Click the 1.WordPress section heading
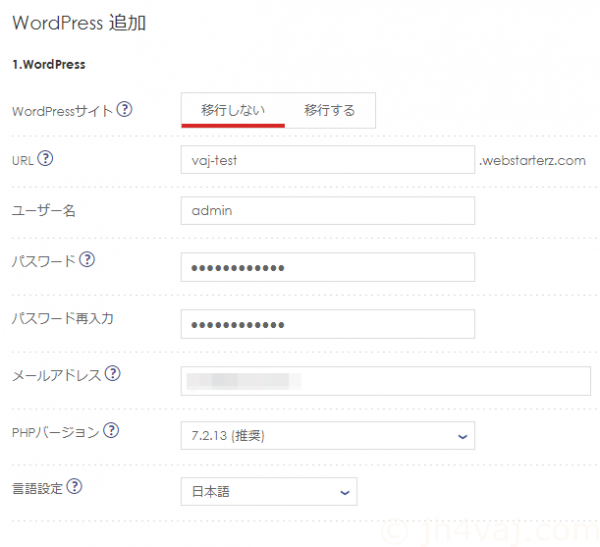Viewport: 600px width, 547px height. click(49, 65)
